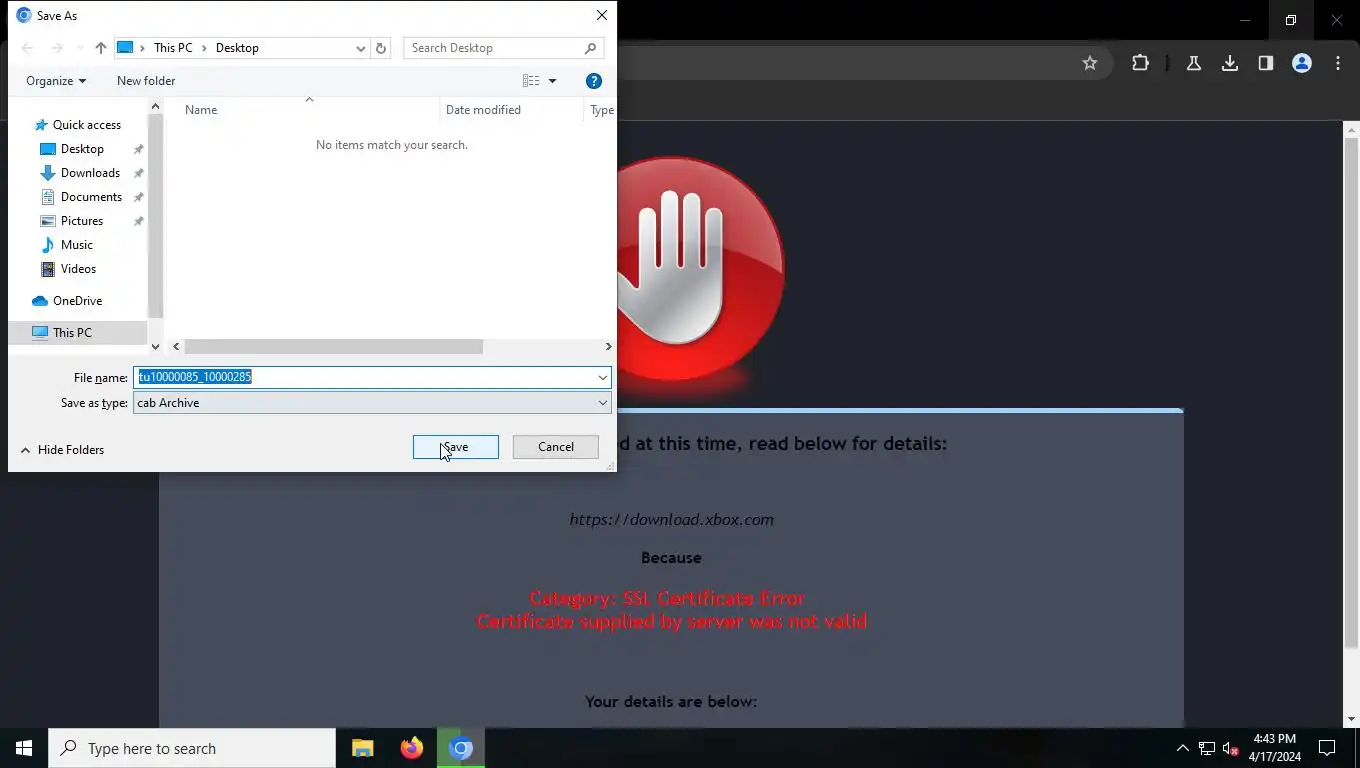Click the taskbar search box
The height and width of the screenshot is (768, 1360).
[192, 748]
